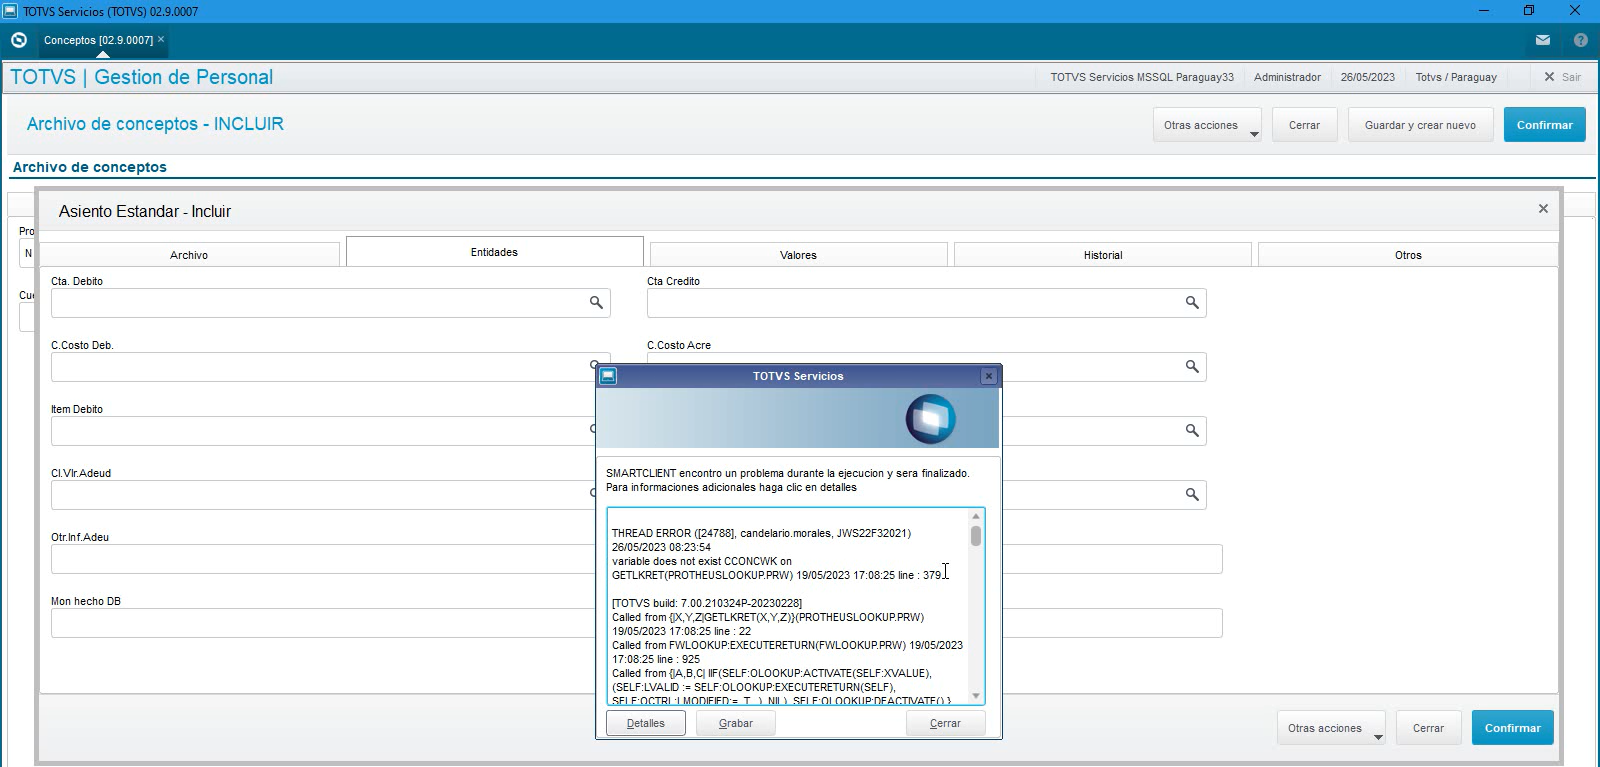Viewport: 1600px width, 767px height.
Task: Focus the Cta Credito input field
Action: [x=926, y=303]
